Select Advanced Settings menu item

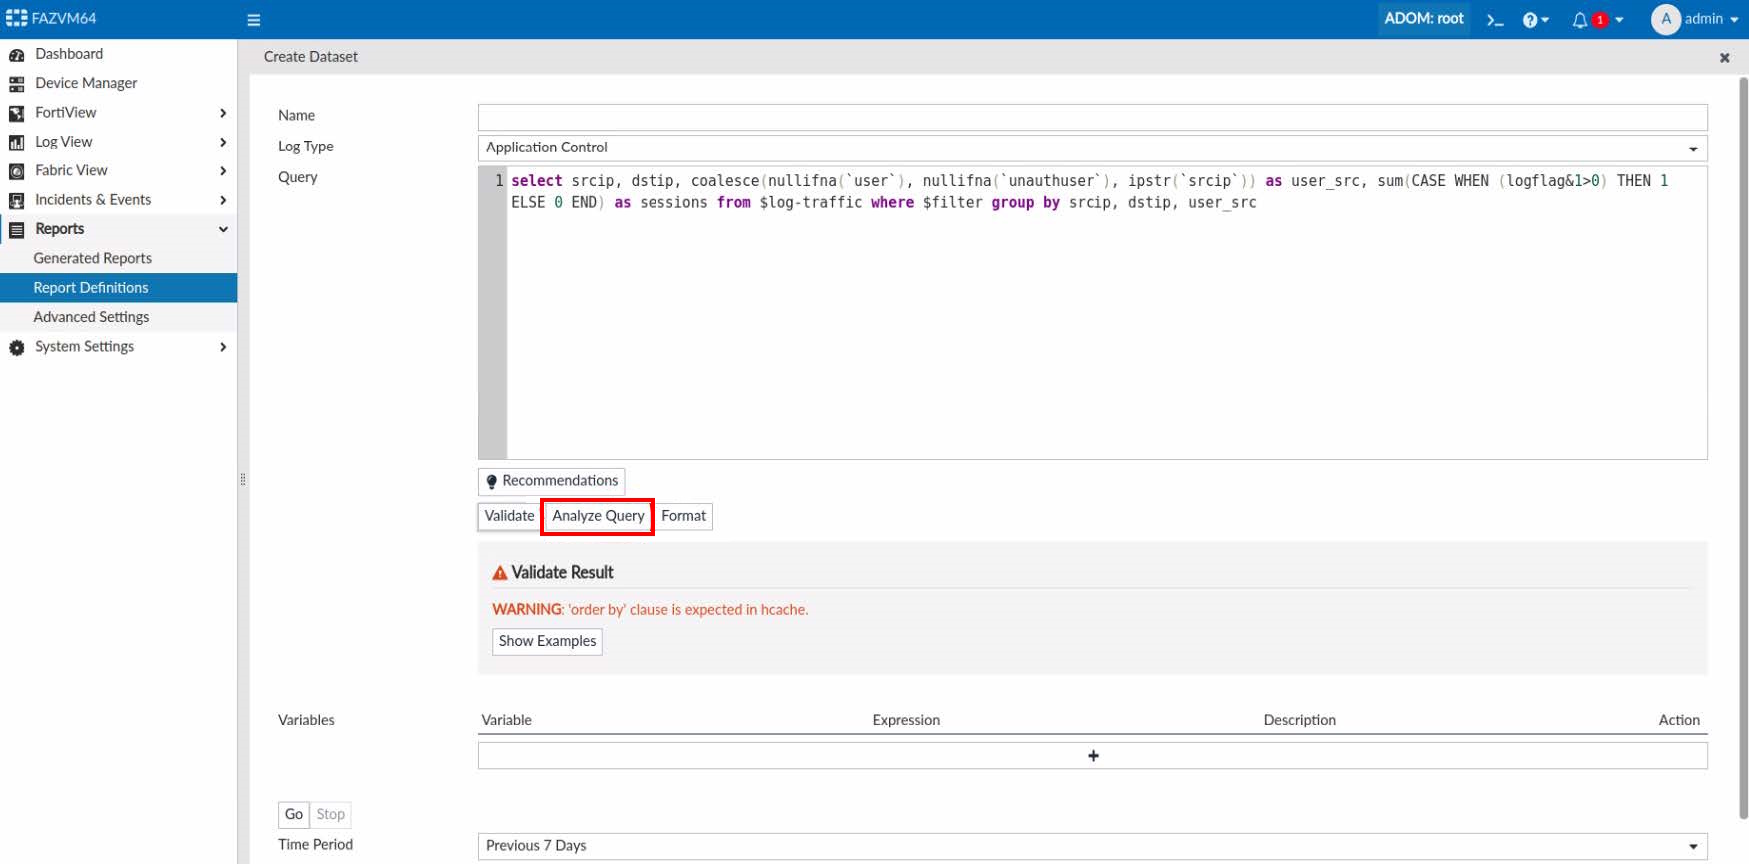pos(91,317)
